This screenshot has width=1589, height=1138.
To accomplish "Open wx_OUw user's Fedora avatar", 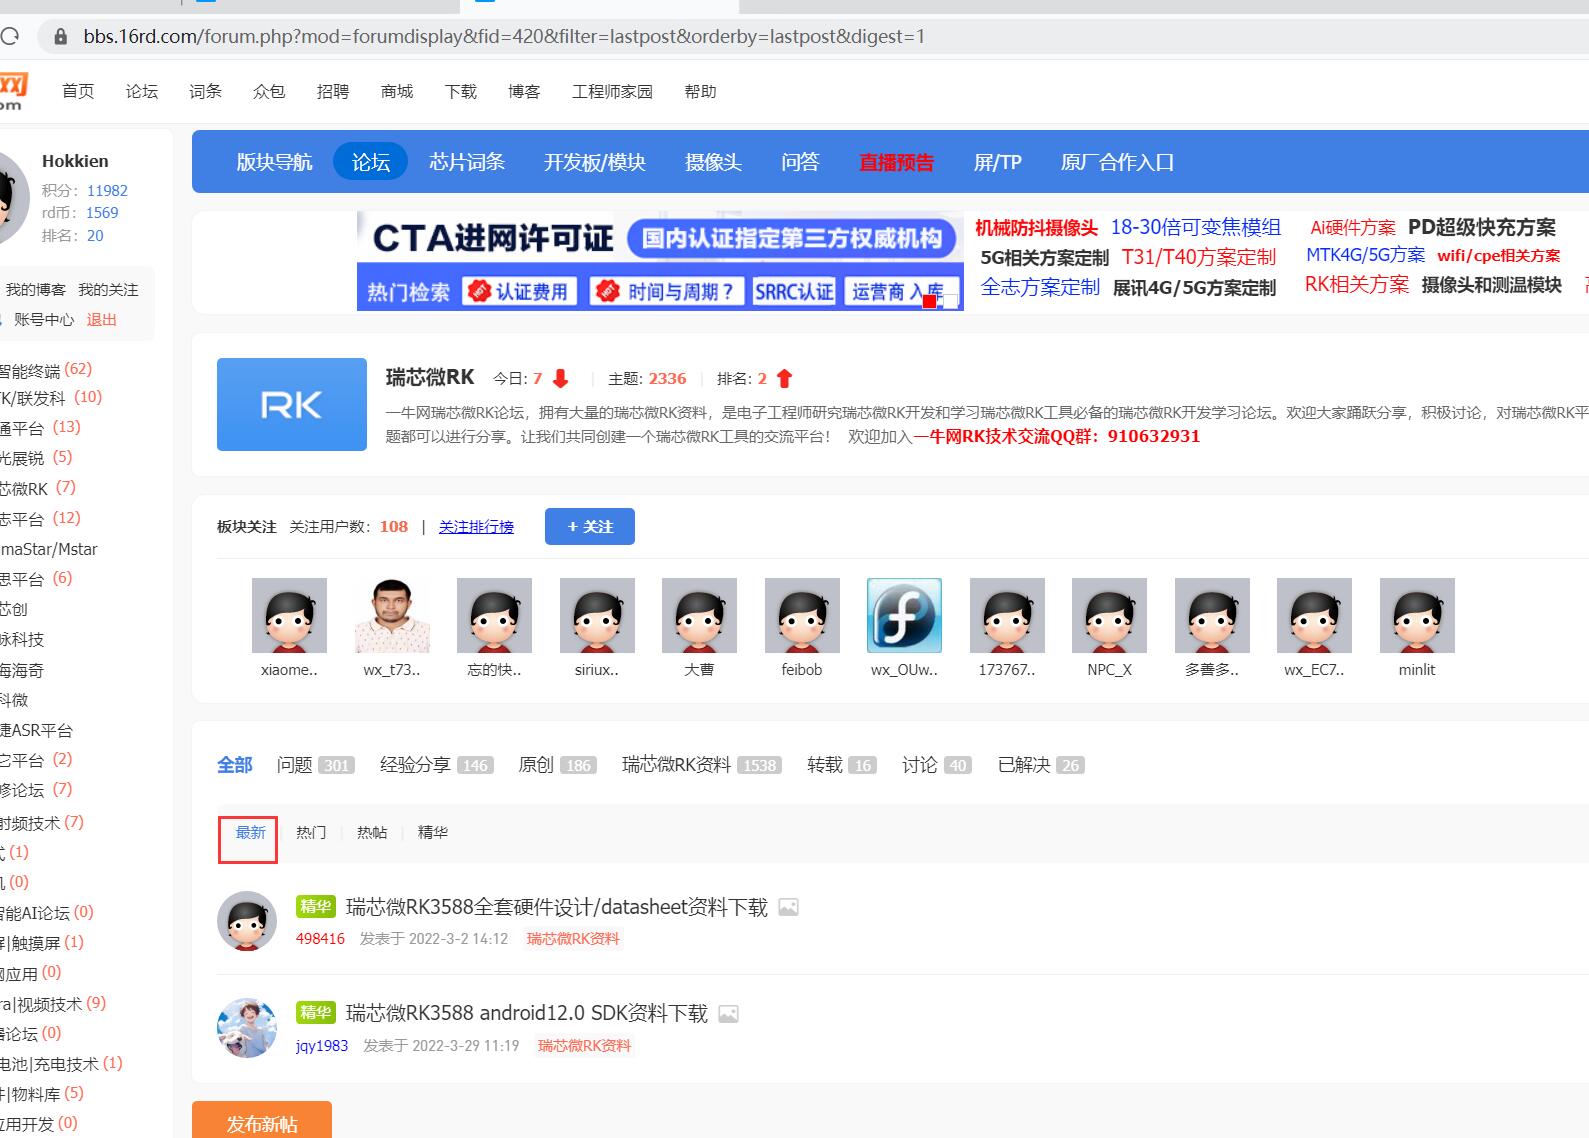I will (904, 616).
